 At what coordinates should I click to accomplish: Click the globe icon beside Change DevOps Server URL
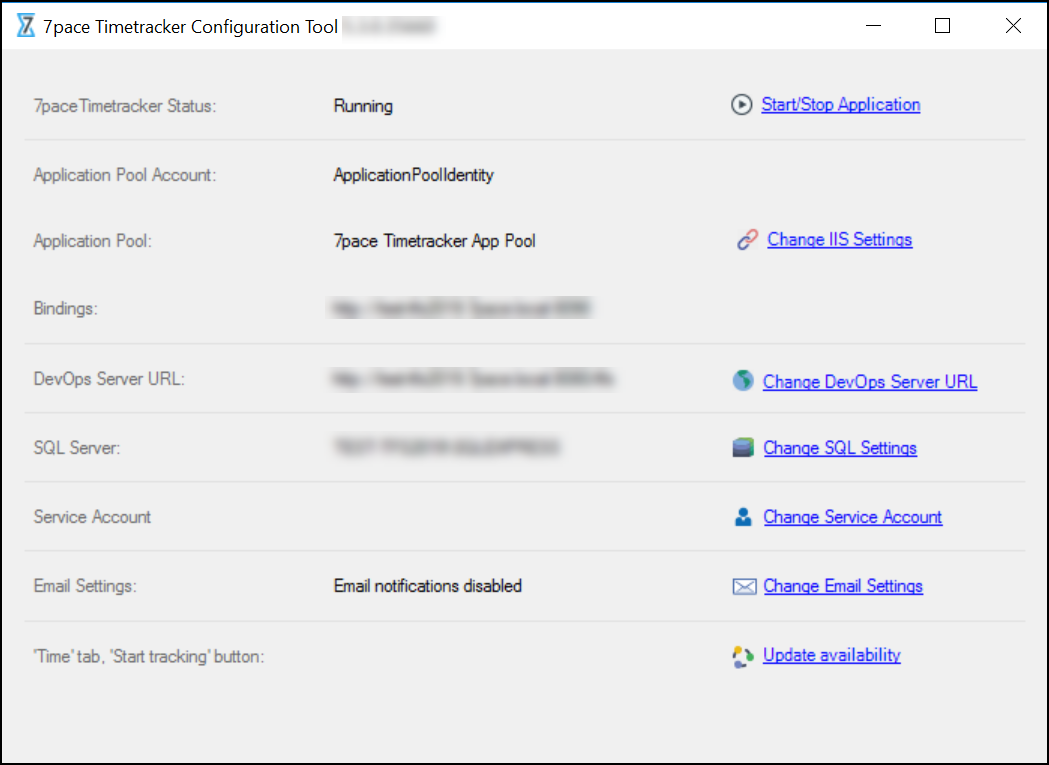(743, 380)
